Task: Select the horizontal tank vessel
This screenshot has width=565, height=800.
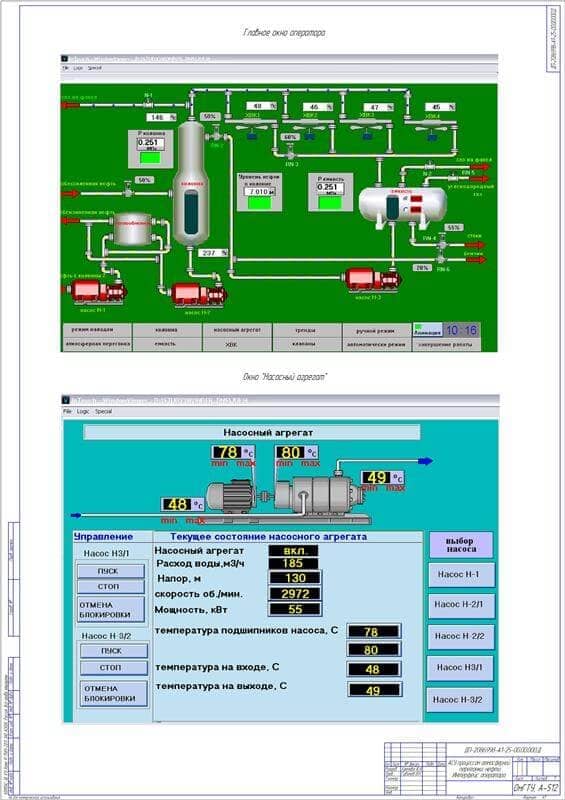Action: [x=402, y=206]
